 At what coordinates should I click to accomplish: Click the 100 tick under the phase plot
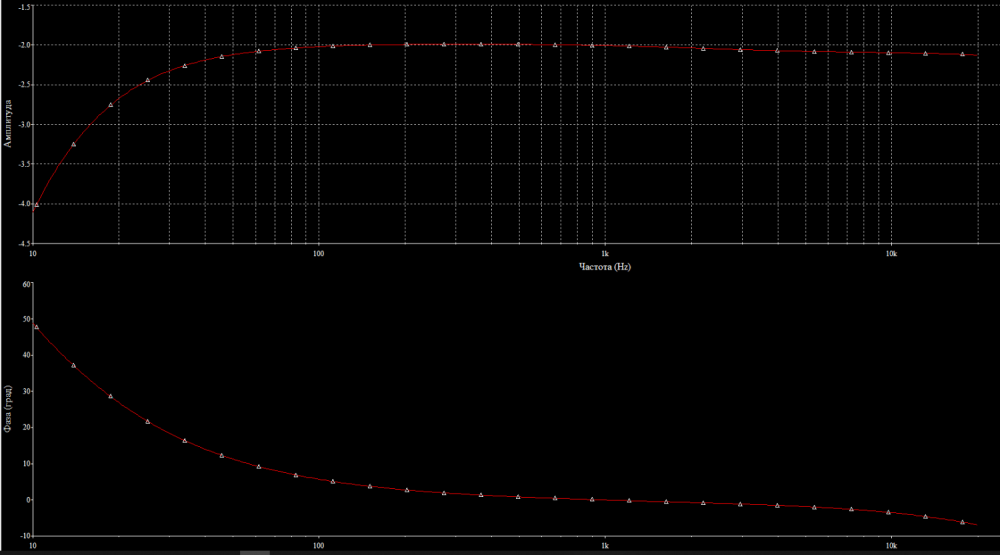click(318, 546)
